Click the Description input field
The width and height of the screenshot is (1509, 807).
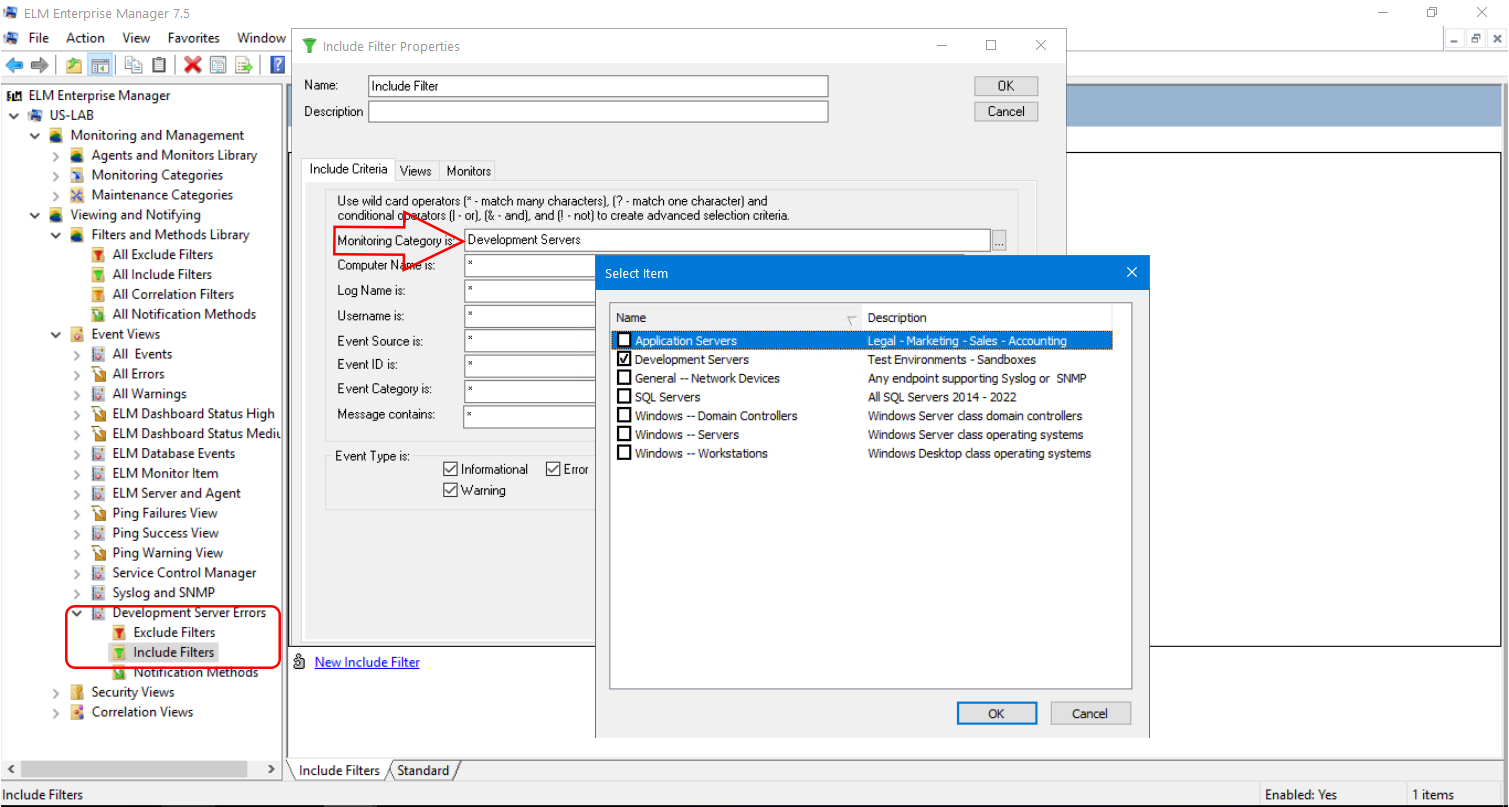[598, 112]
